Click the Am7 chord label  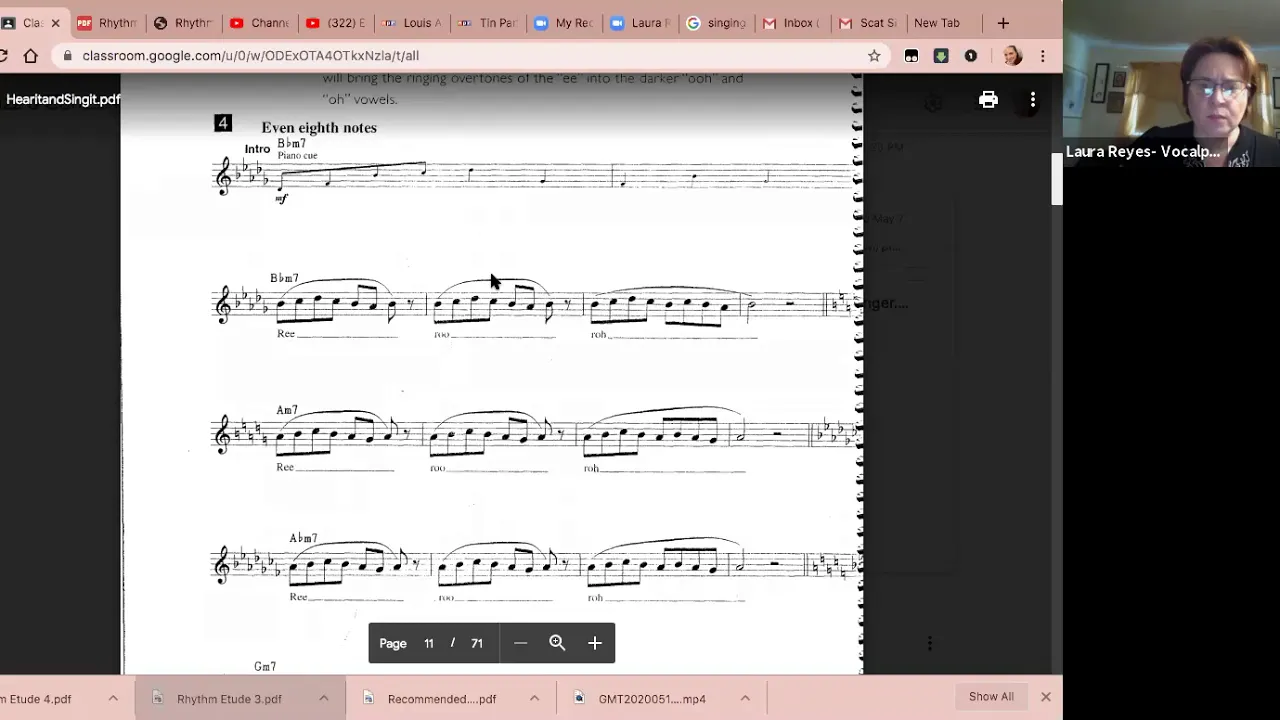coord(287,411)
